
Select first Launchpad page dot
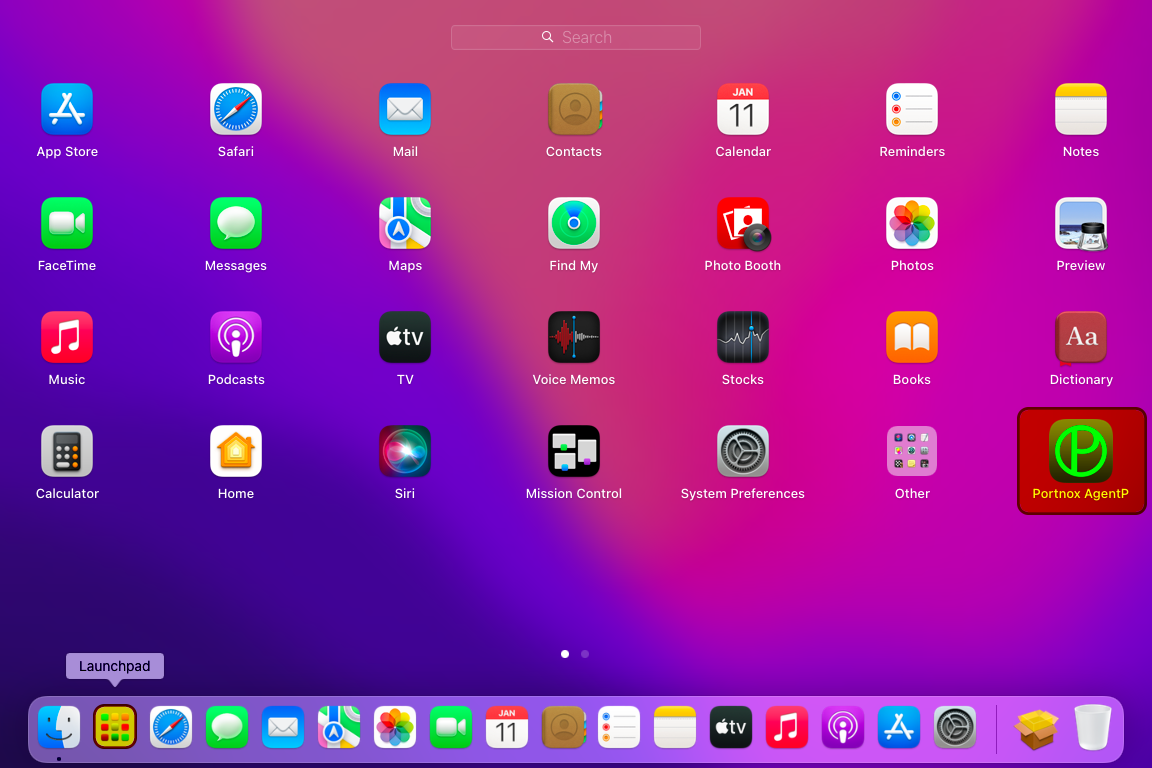coord(565,654)
